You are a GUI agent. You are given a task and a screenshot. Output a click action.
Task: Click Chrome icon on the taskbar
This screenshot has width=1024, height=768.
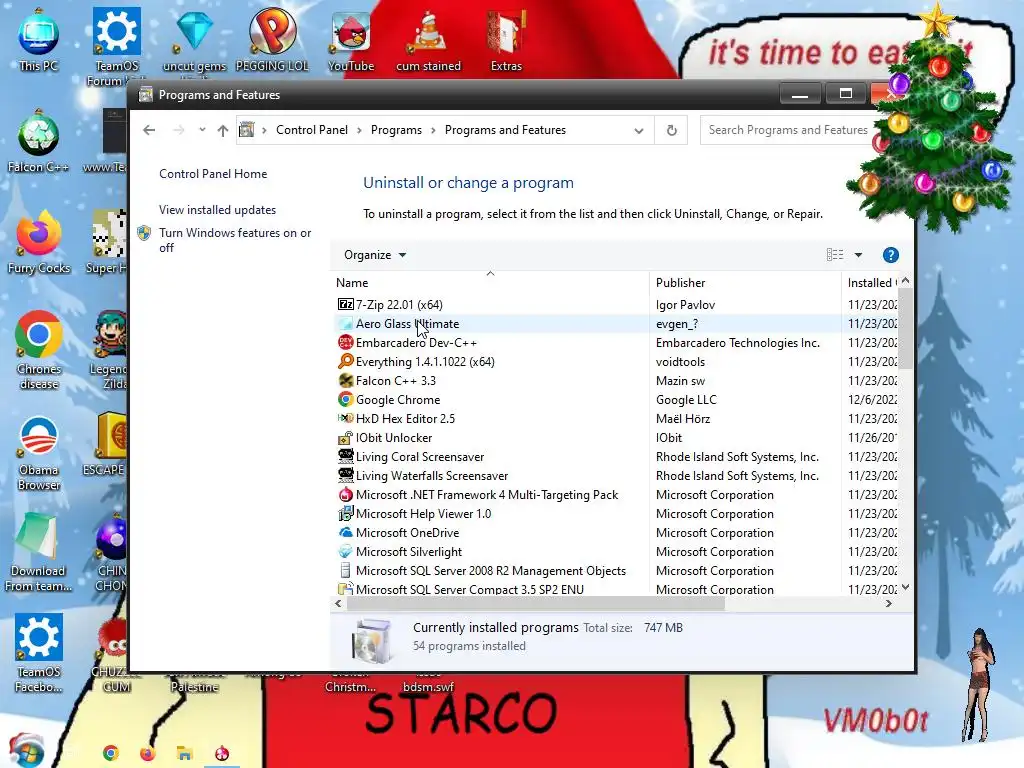(x=110, y=753)
